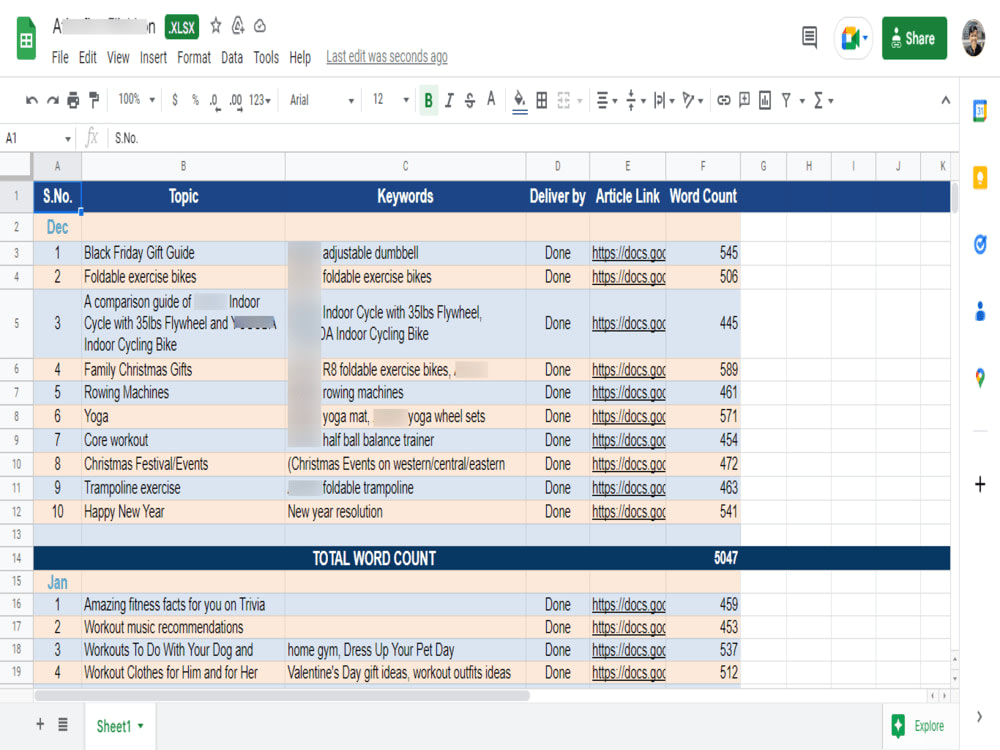The width and height of the screenshot is (1000, 750).
Task: Open the Arial font dropdown
Action: pos(321,100)
